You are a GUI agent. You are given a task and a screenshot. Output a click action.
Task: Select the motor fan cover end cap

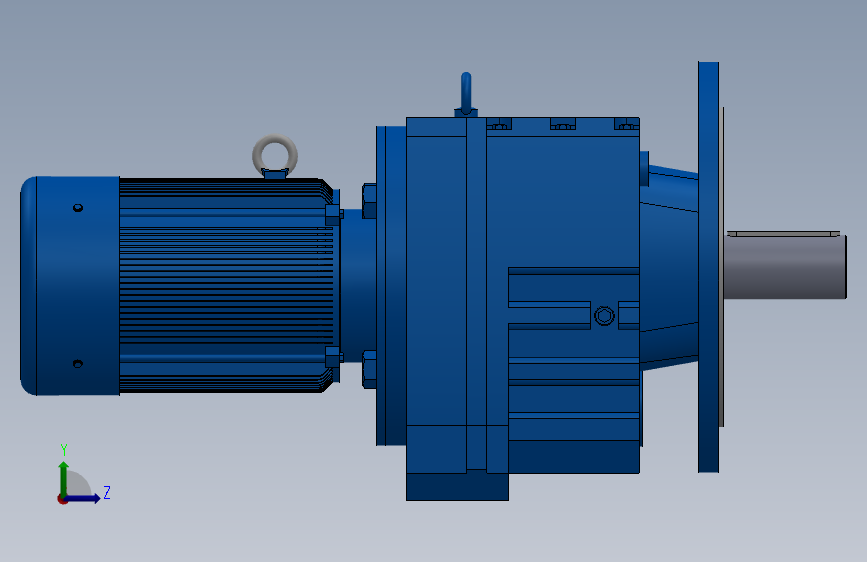pos(70,285)
